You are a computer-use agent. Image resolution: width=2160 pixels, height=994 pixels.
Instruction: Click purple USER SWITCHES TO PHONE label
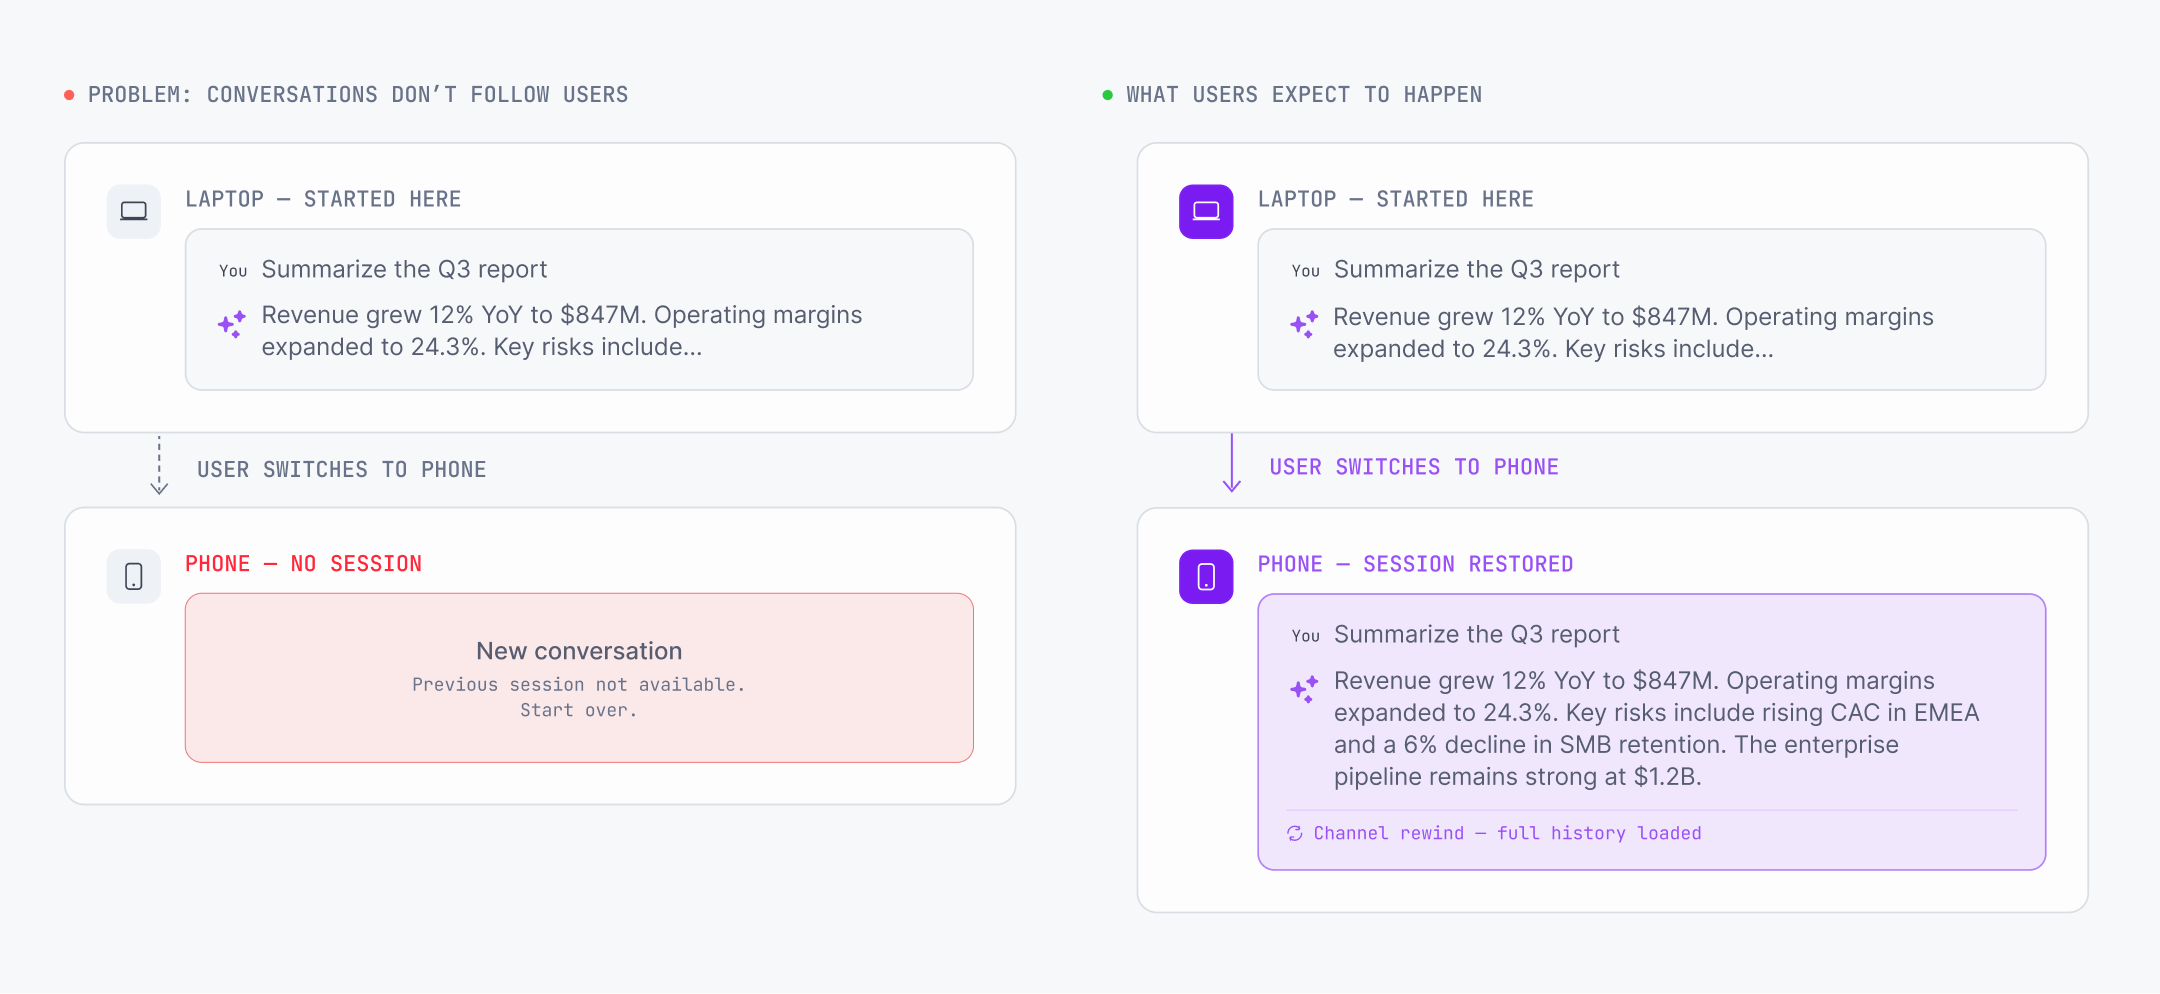[x=1414, y=467]
